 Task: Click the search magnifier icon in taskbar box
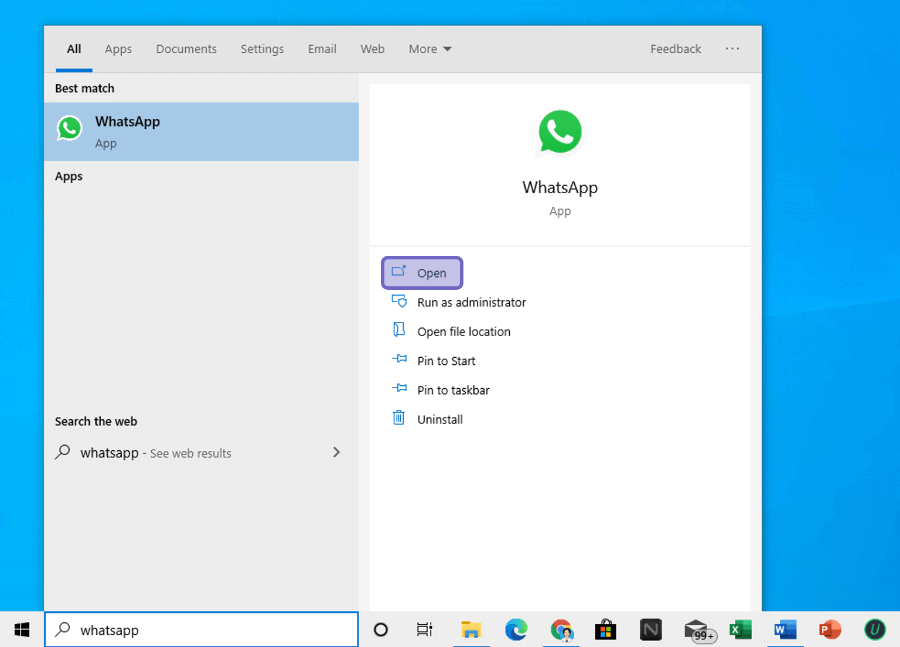pyautogui.click(x=63, y=629)
